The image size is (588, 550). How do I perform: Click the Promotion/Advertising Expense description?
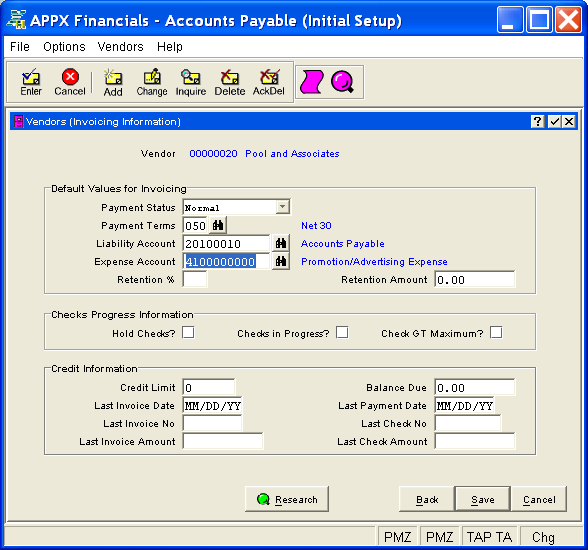click(x=374, y=261)
